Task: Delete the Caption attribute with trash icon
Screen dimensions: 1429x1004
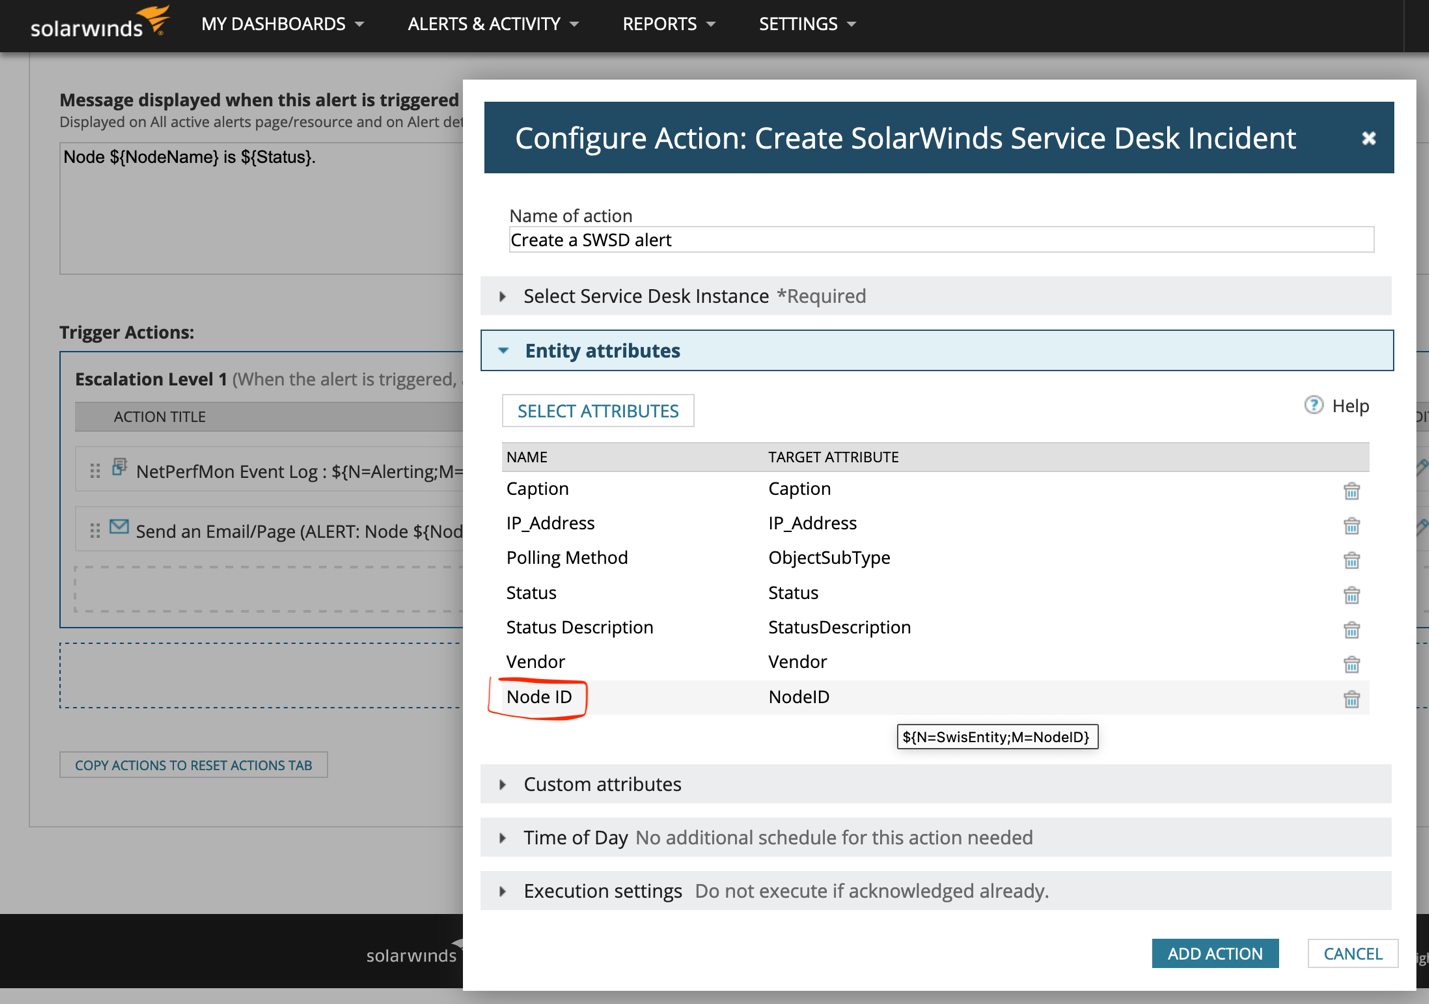Action: 1351,491
